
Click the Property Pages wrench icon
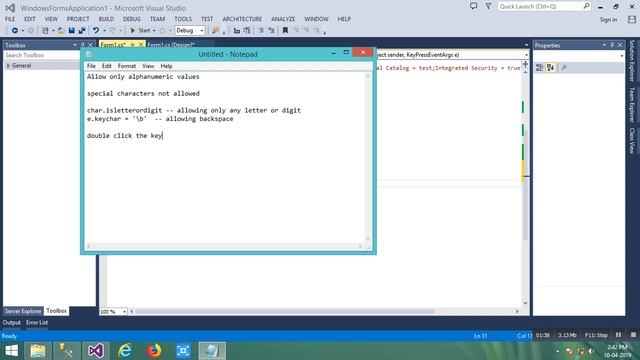click(564, 68)
